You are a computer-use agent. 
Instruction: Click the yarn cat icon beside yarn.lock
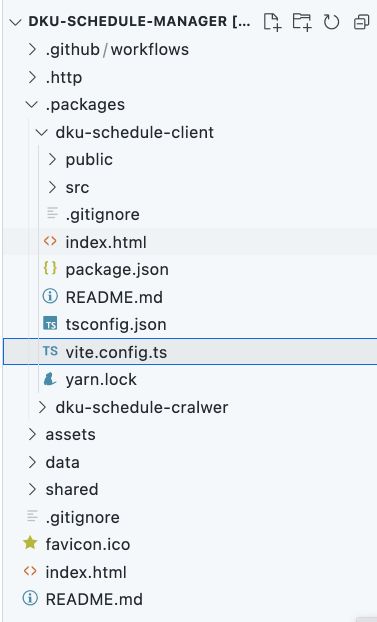tap(50, 379)
